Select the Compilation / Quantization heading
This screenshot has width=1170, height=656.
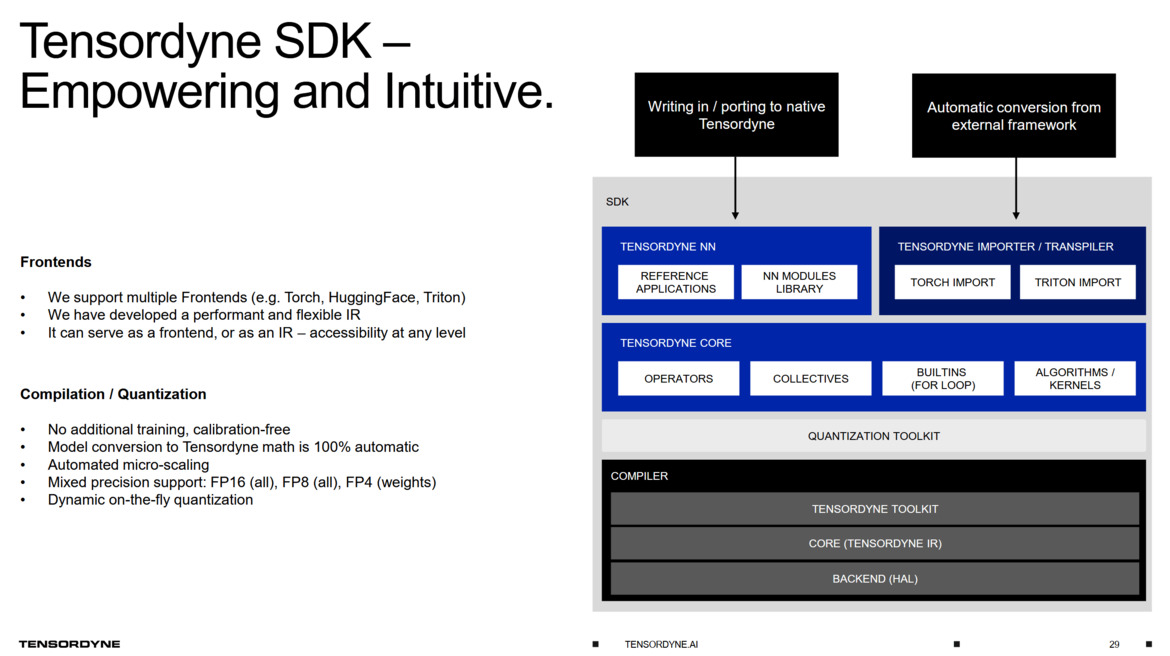113,394
